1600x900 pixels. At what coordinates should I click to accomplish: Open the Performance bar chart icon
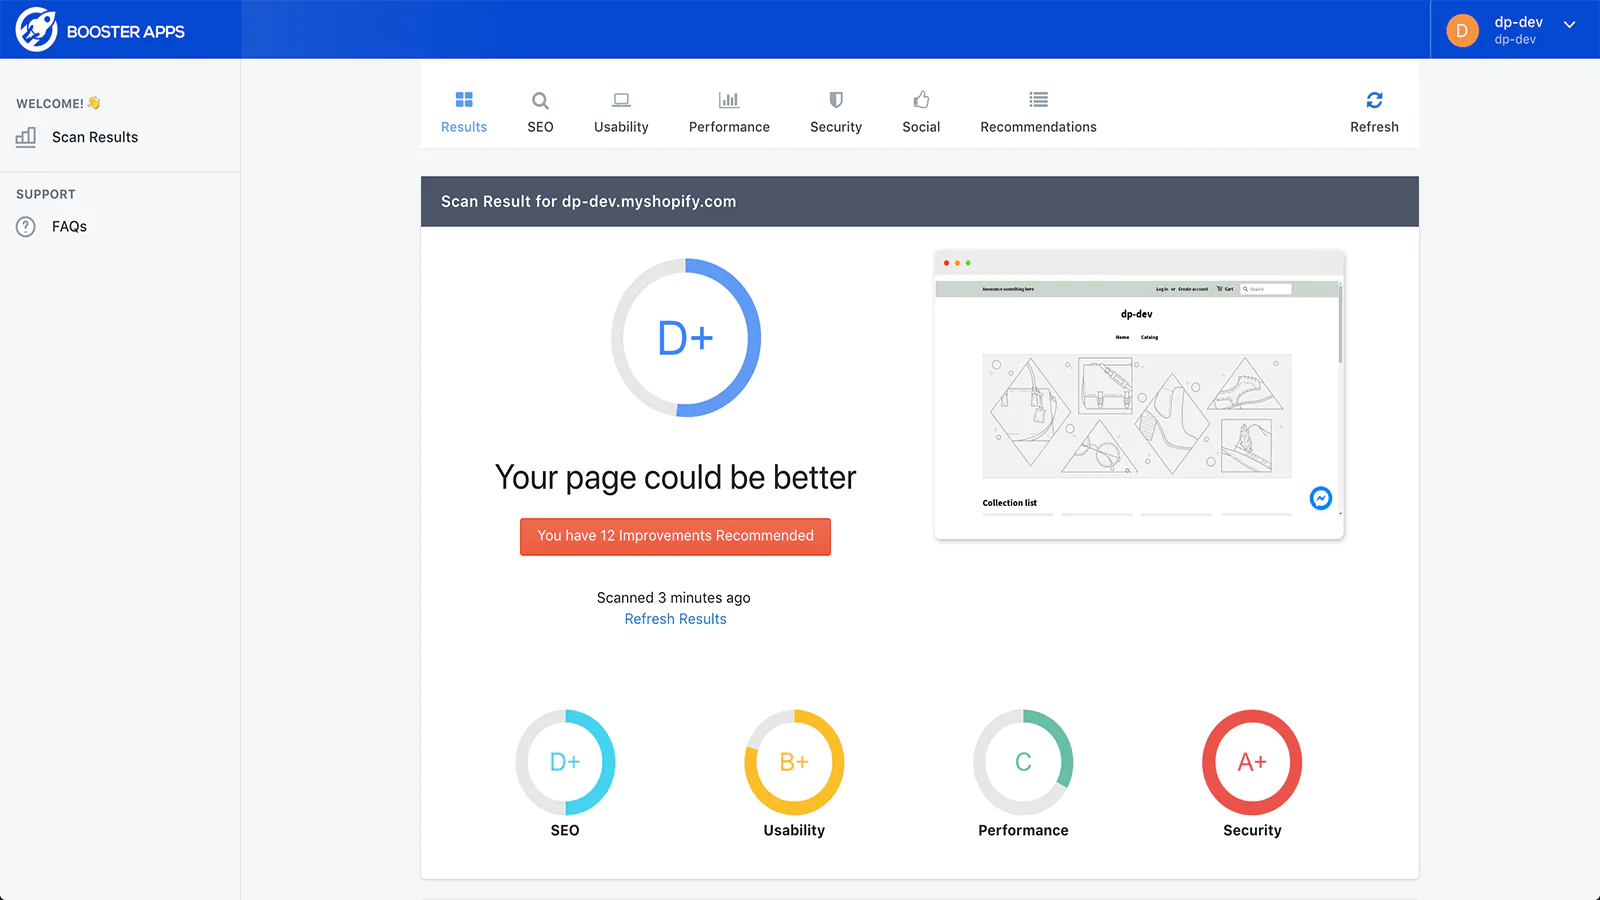click(729, 100)
